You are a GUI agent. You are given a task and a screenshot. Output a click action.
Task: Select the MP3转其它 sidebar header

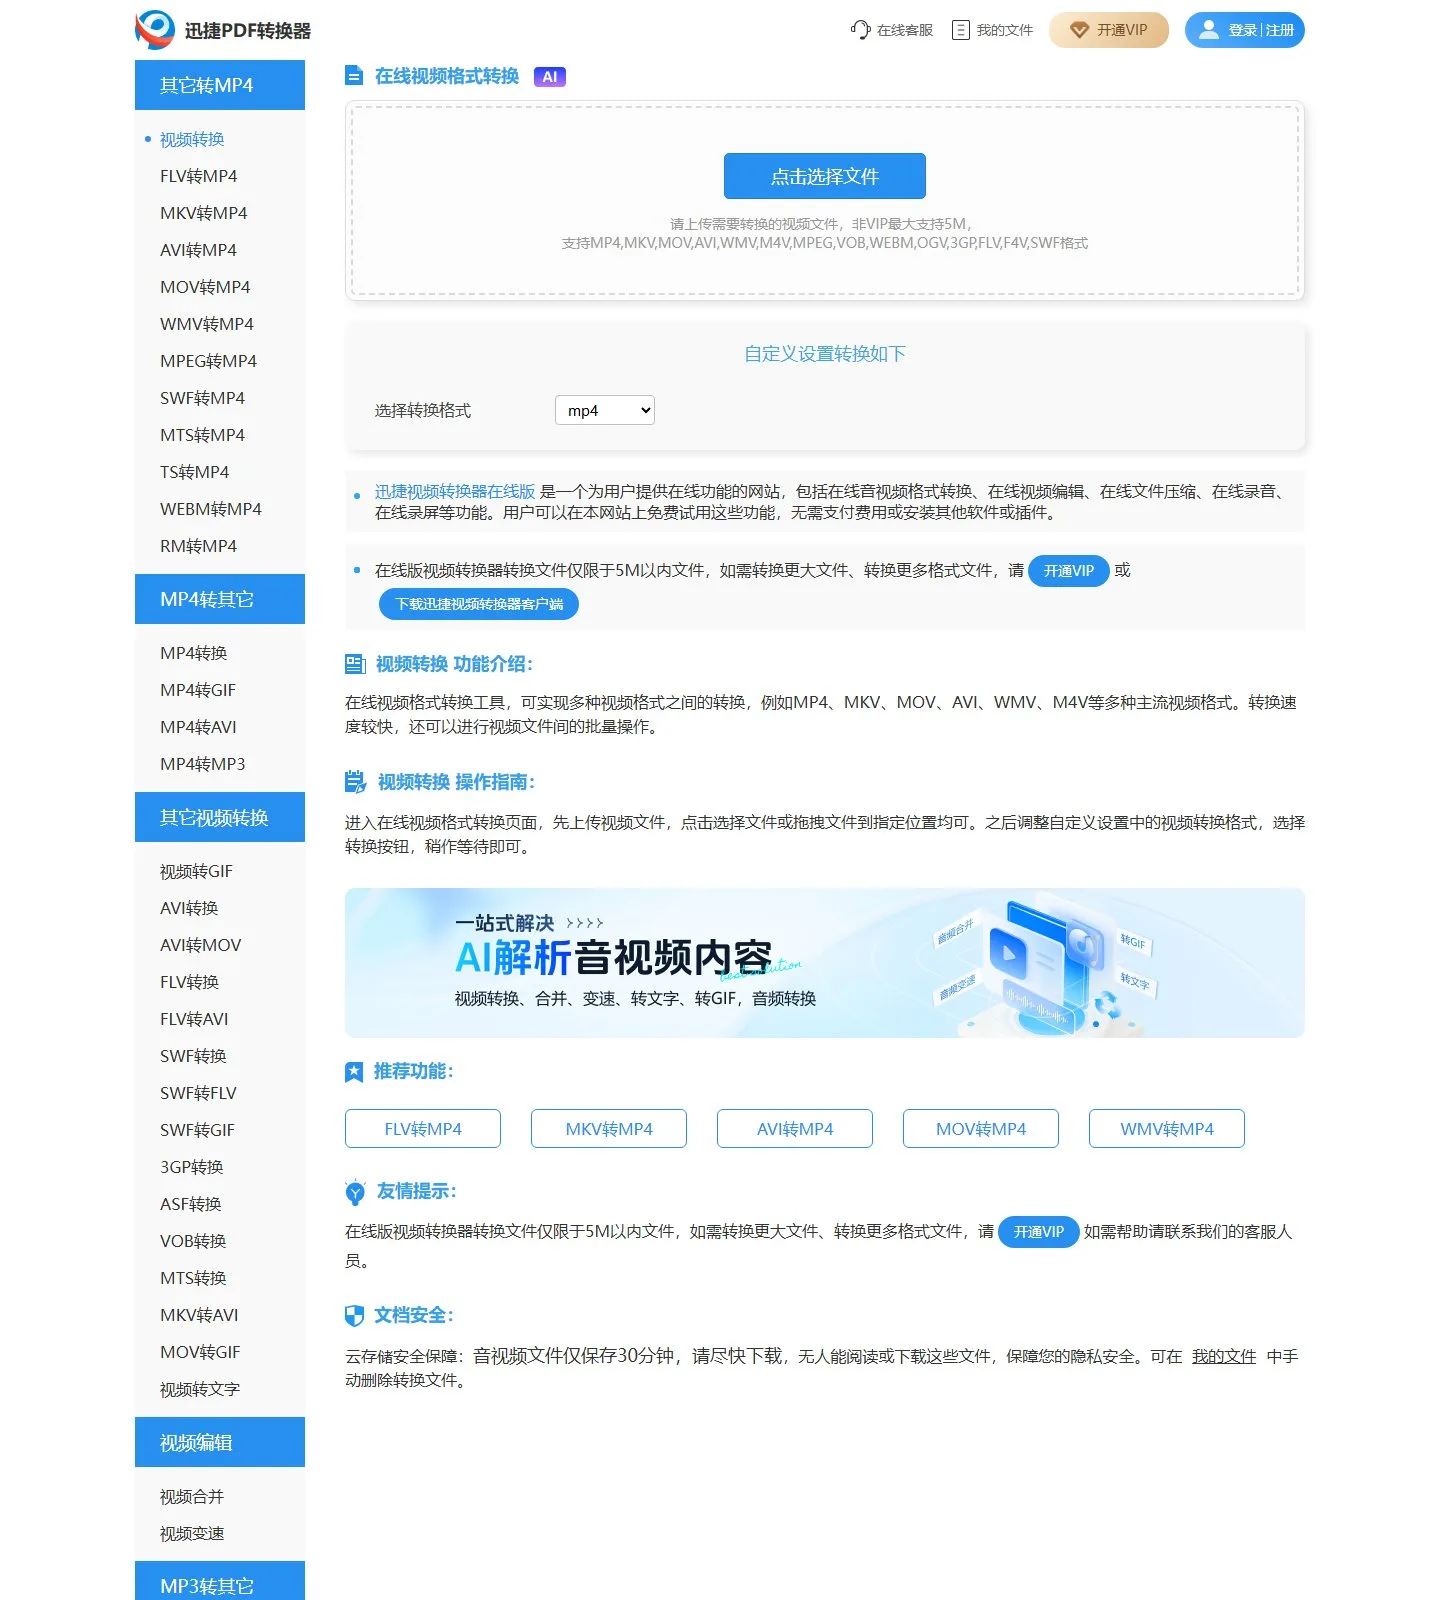coord(220,1582)
